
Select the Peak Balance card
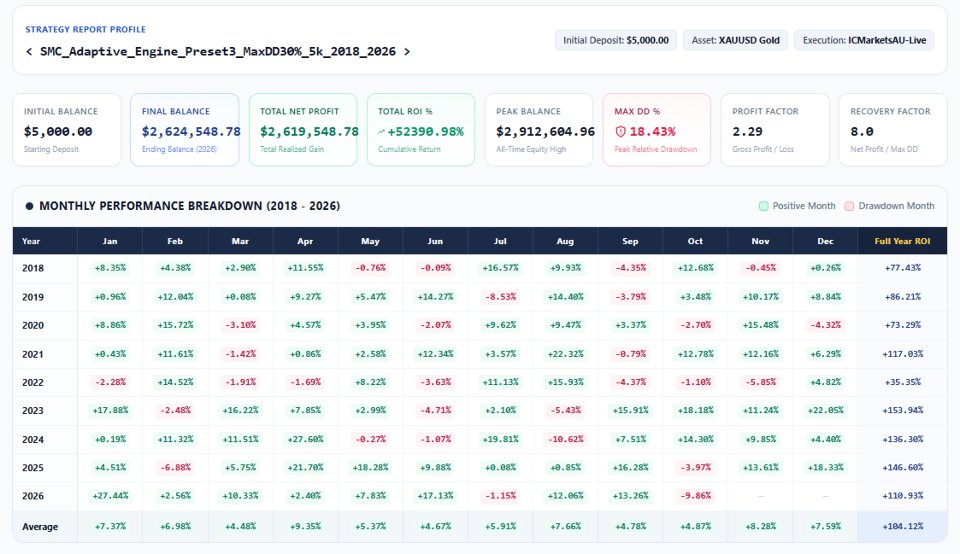pyautogui.click(x=539, y=130)
